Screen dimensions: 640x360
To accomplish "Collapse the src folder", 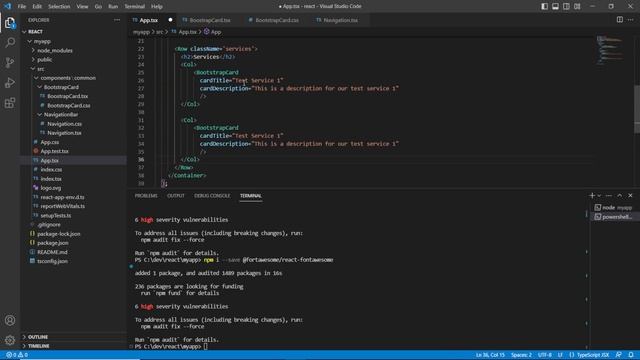I will (73, 69).
